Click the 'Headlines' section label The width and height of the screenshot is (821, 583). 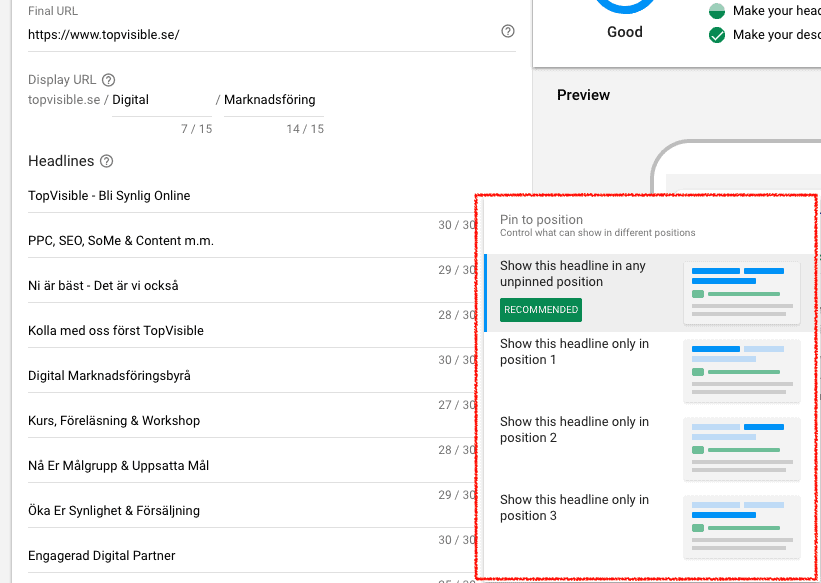click(61, 161)
